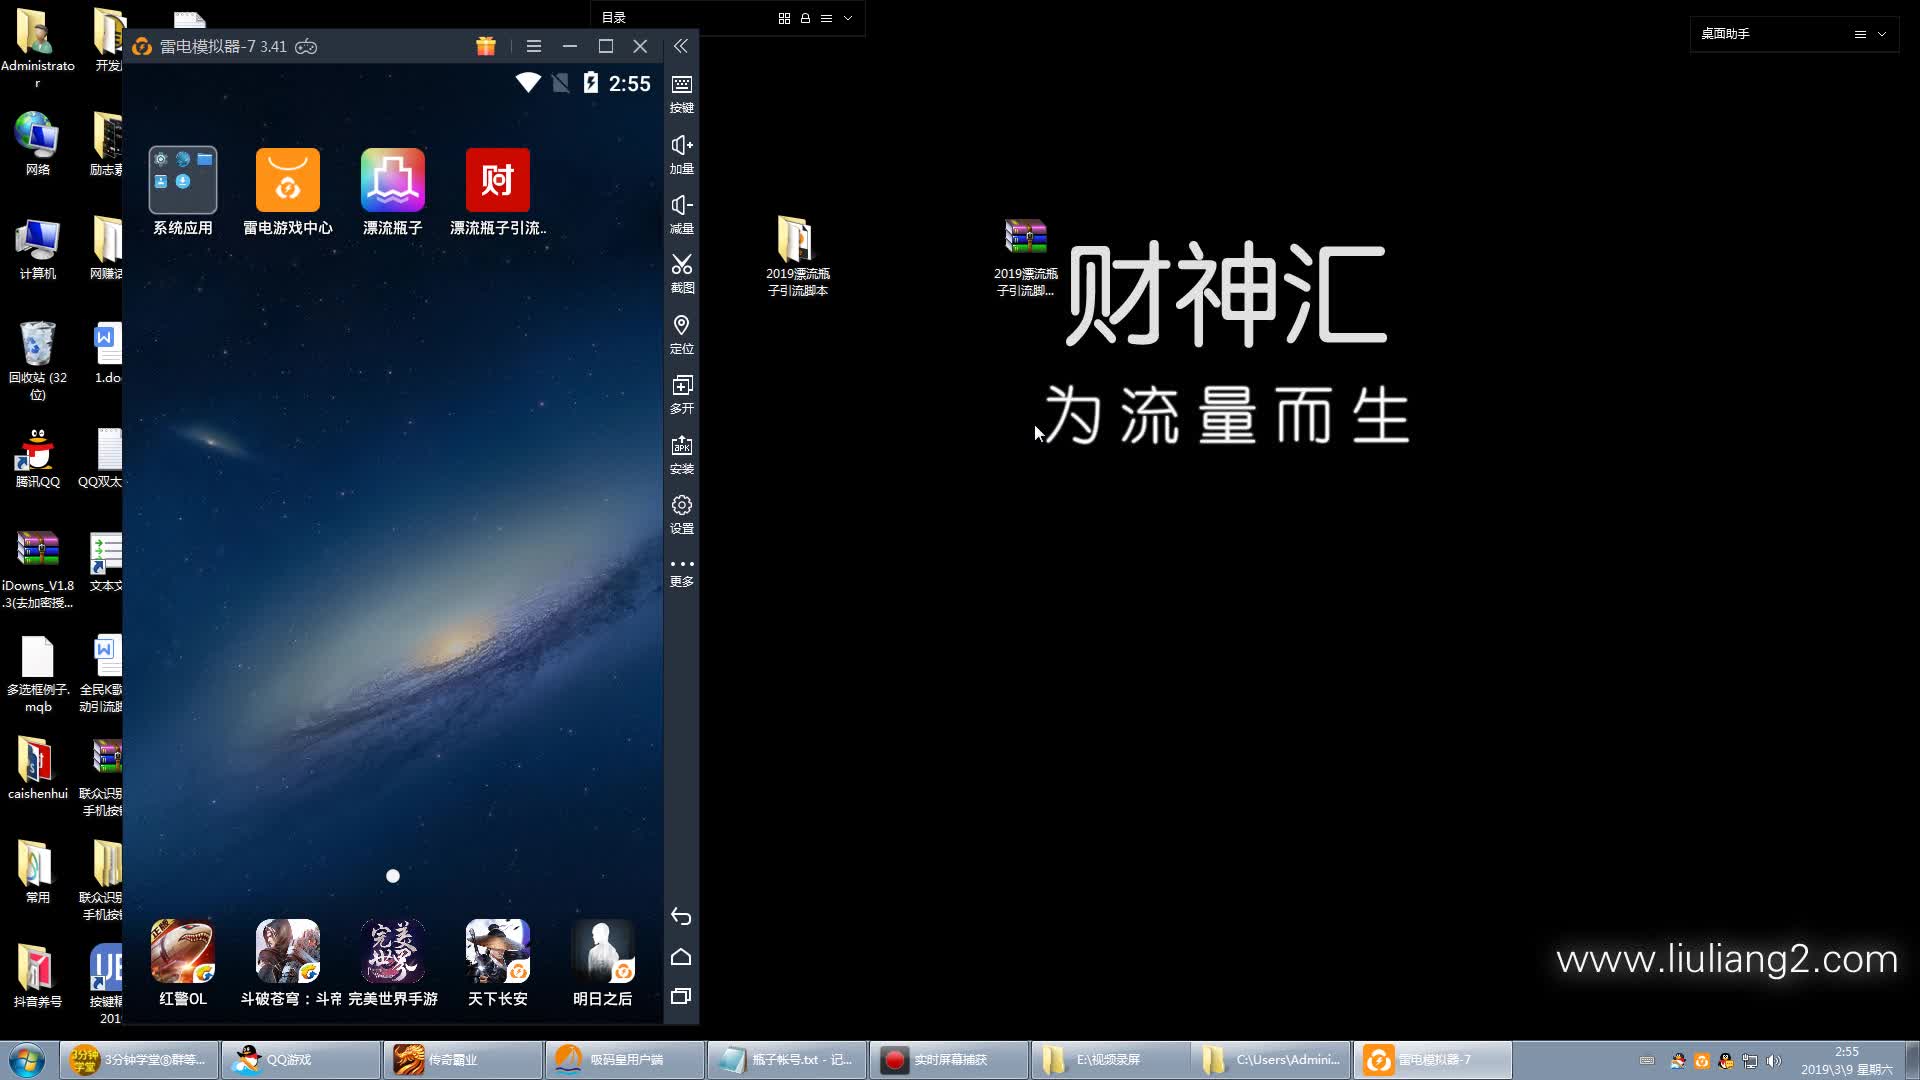Click the emulator battery status icon
Viewport: 1920px width, 1080px height.
pos(591,83)
